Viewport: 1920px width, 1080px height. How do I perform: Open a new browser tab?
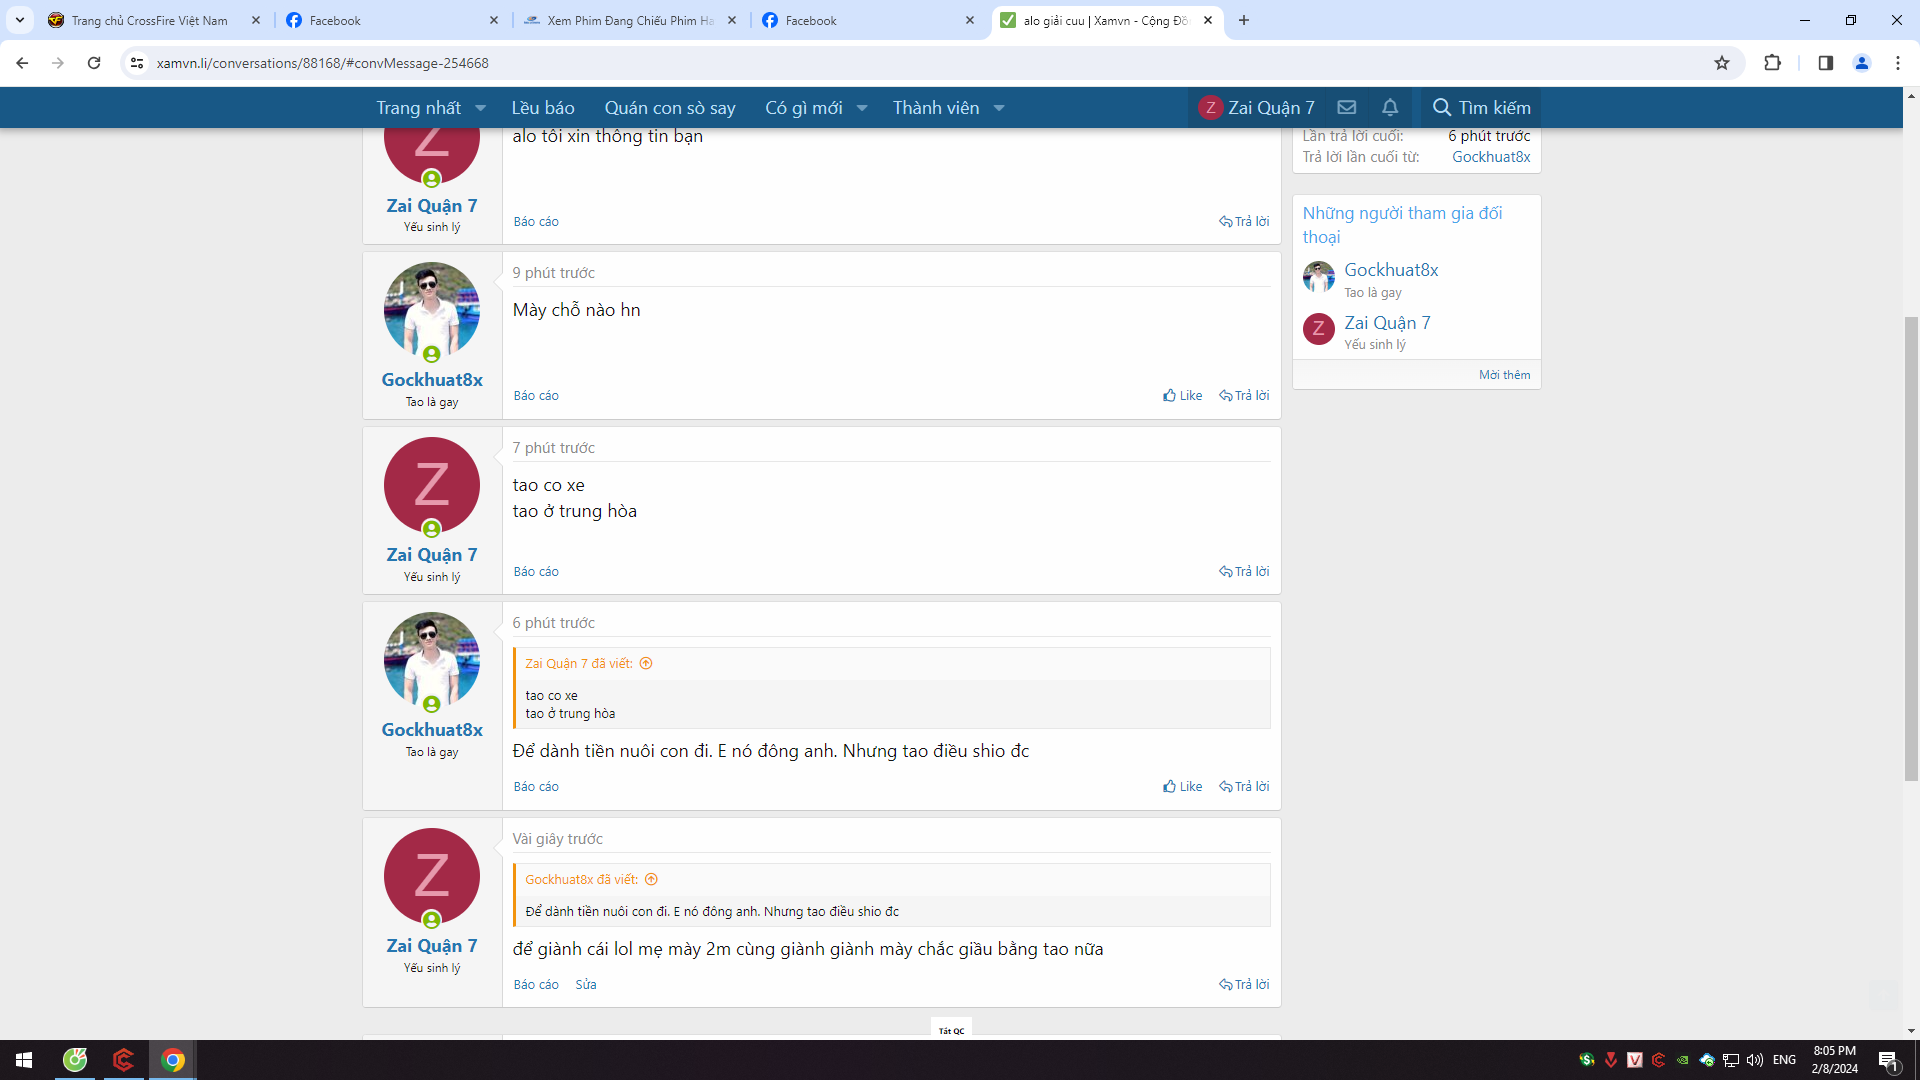click(x=1244, y=20)
